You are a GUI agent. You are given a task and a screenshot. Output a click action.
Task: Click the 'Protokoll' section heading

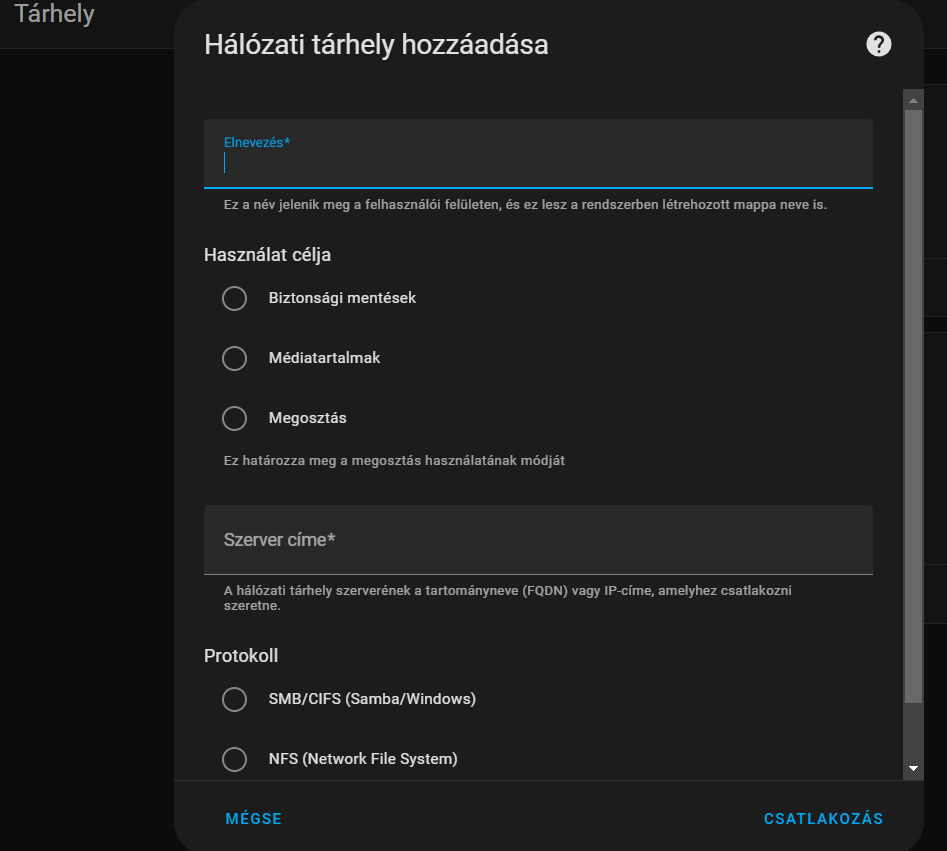click(x=241, y=656)
